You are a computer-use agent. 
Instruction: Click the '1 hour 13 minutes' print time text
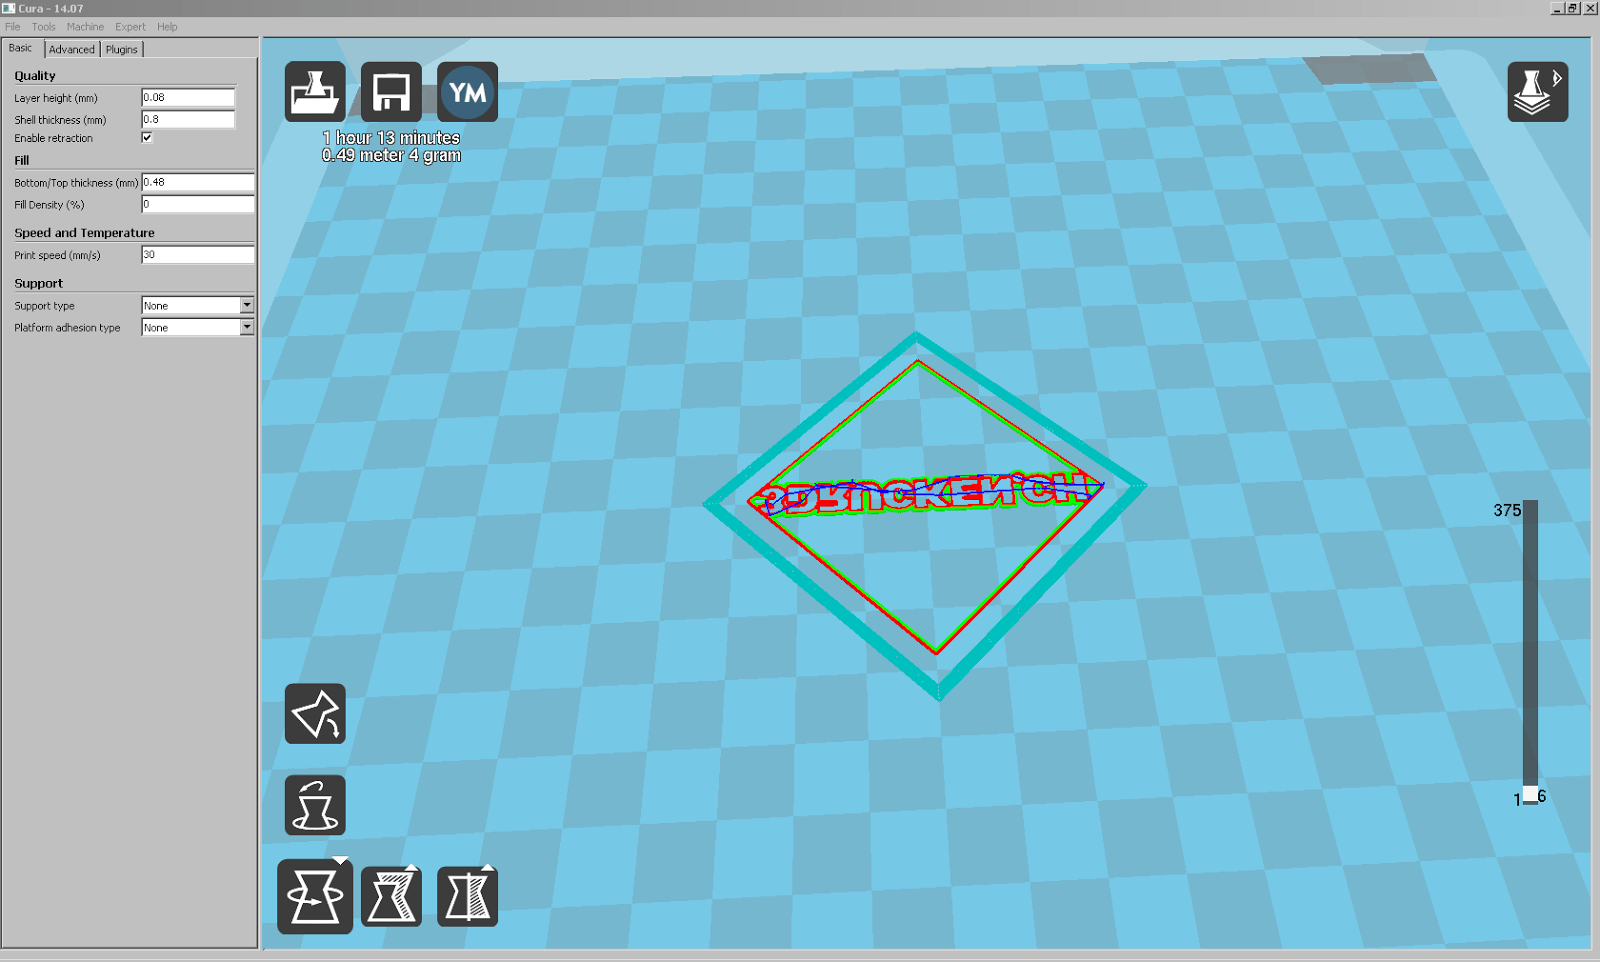(391, 138)
